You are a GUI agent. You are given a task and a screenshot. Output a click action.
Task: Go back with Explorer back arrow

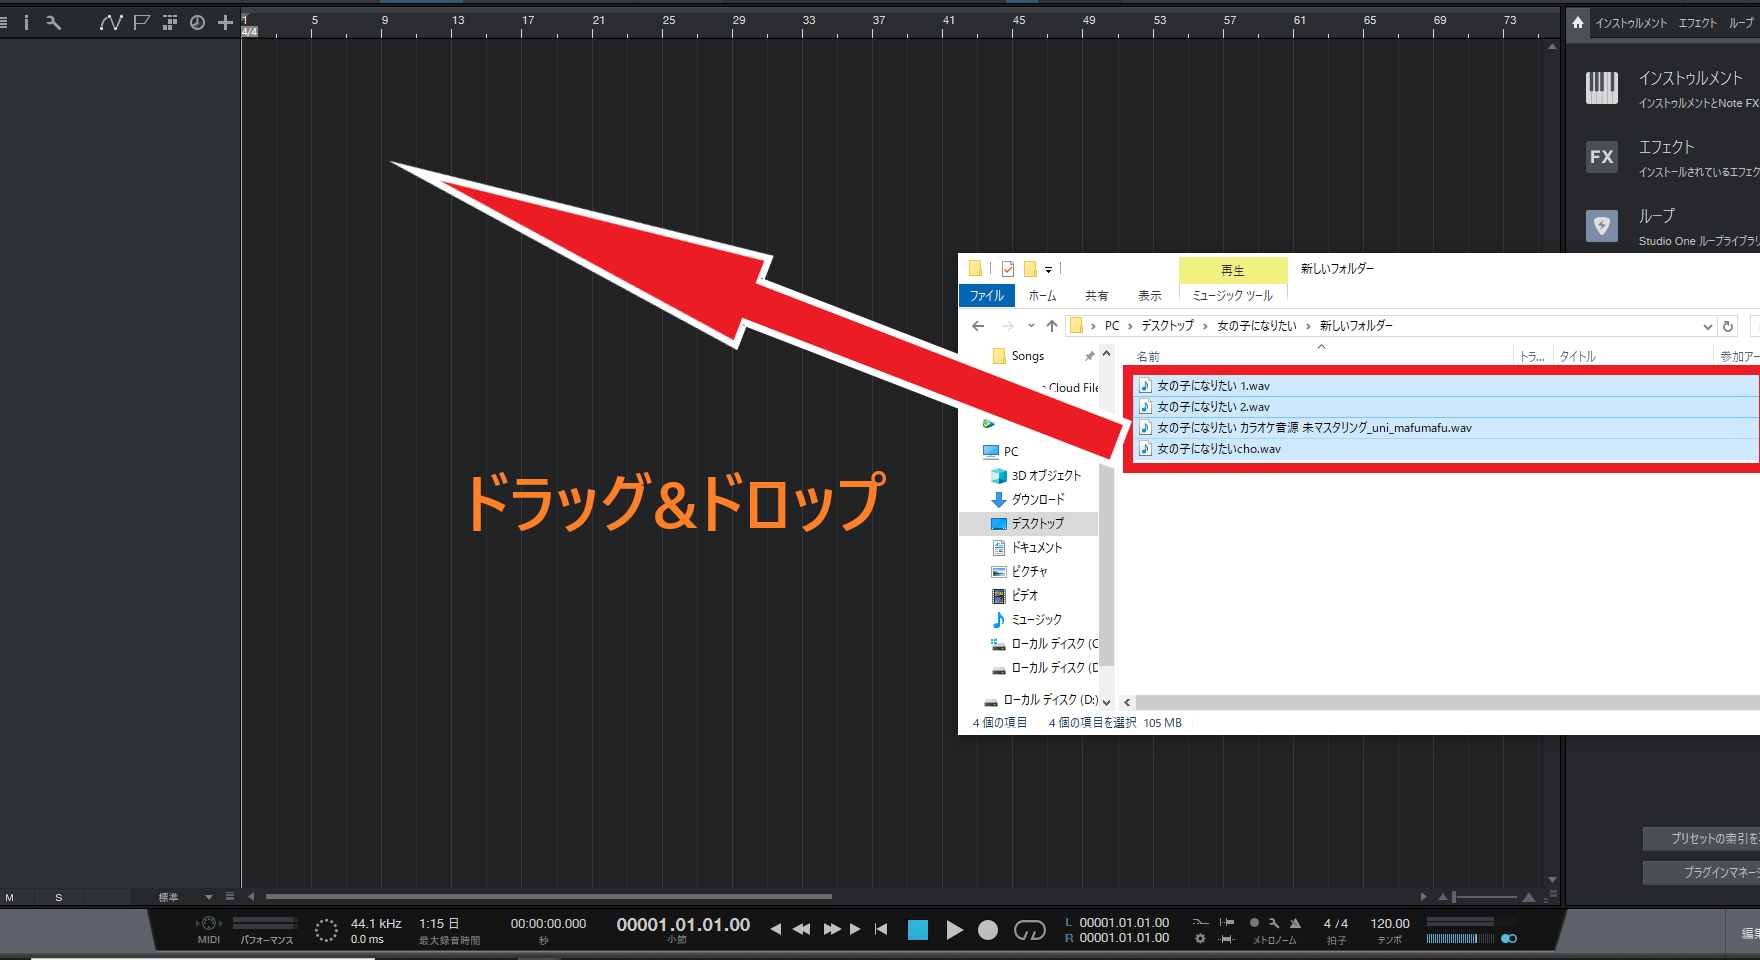[978, 326]
